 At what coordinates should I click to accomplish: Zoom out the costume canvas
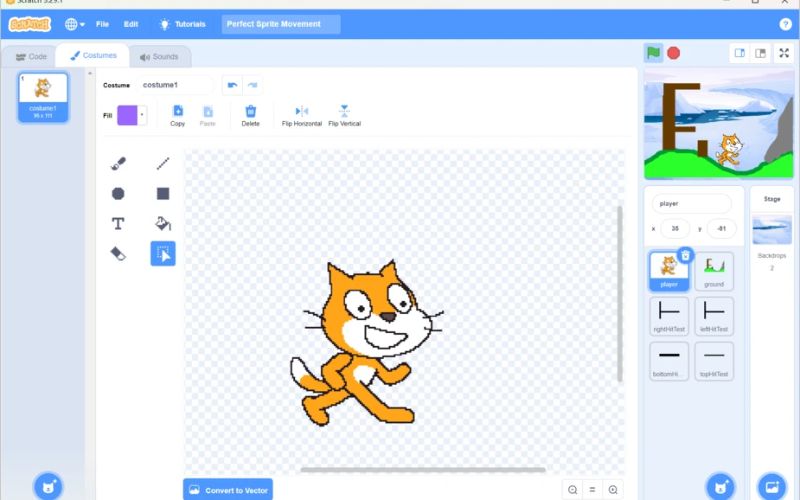[572, 489]
